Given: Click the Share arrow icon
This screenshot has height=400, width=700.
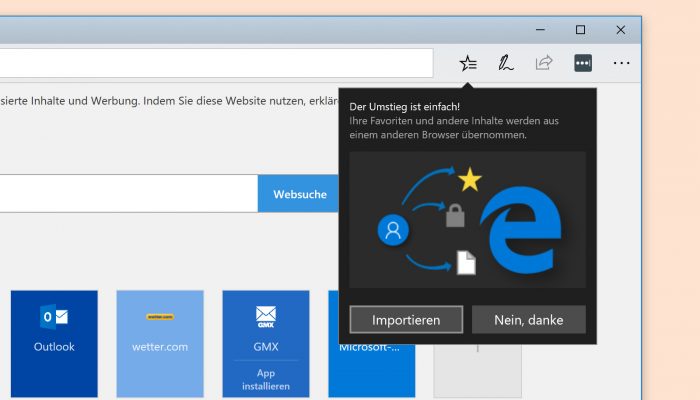Looking at the screenshot, I should pos(544,63).
